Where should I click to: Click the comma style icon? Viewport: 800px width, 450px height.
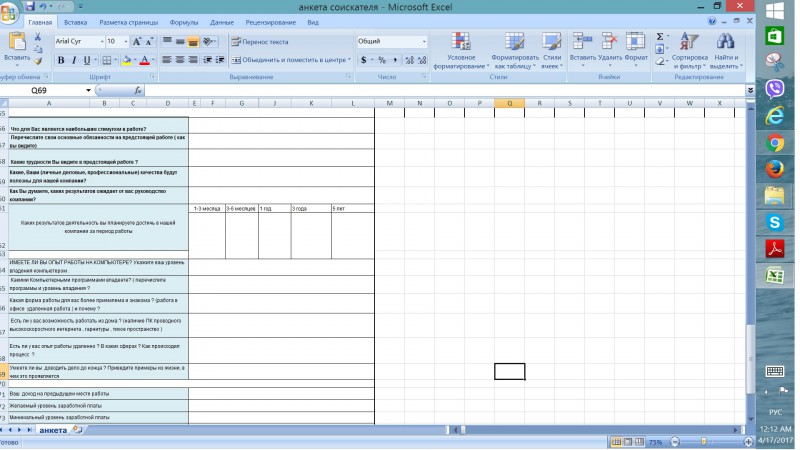[x=395, y=60]
